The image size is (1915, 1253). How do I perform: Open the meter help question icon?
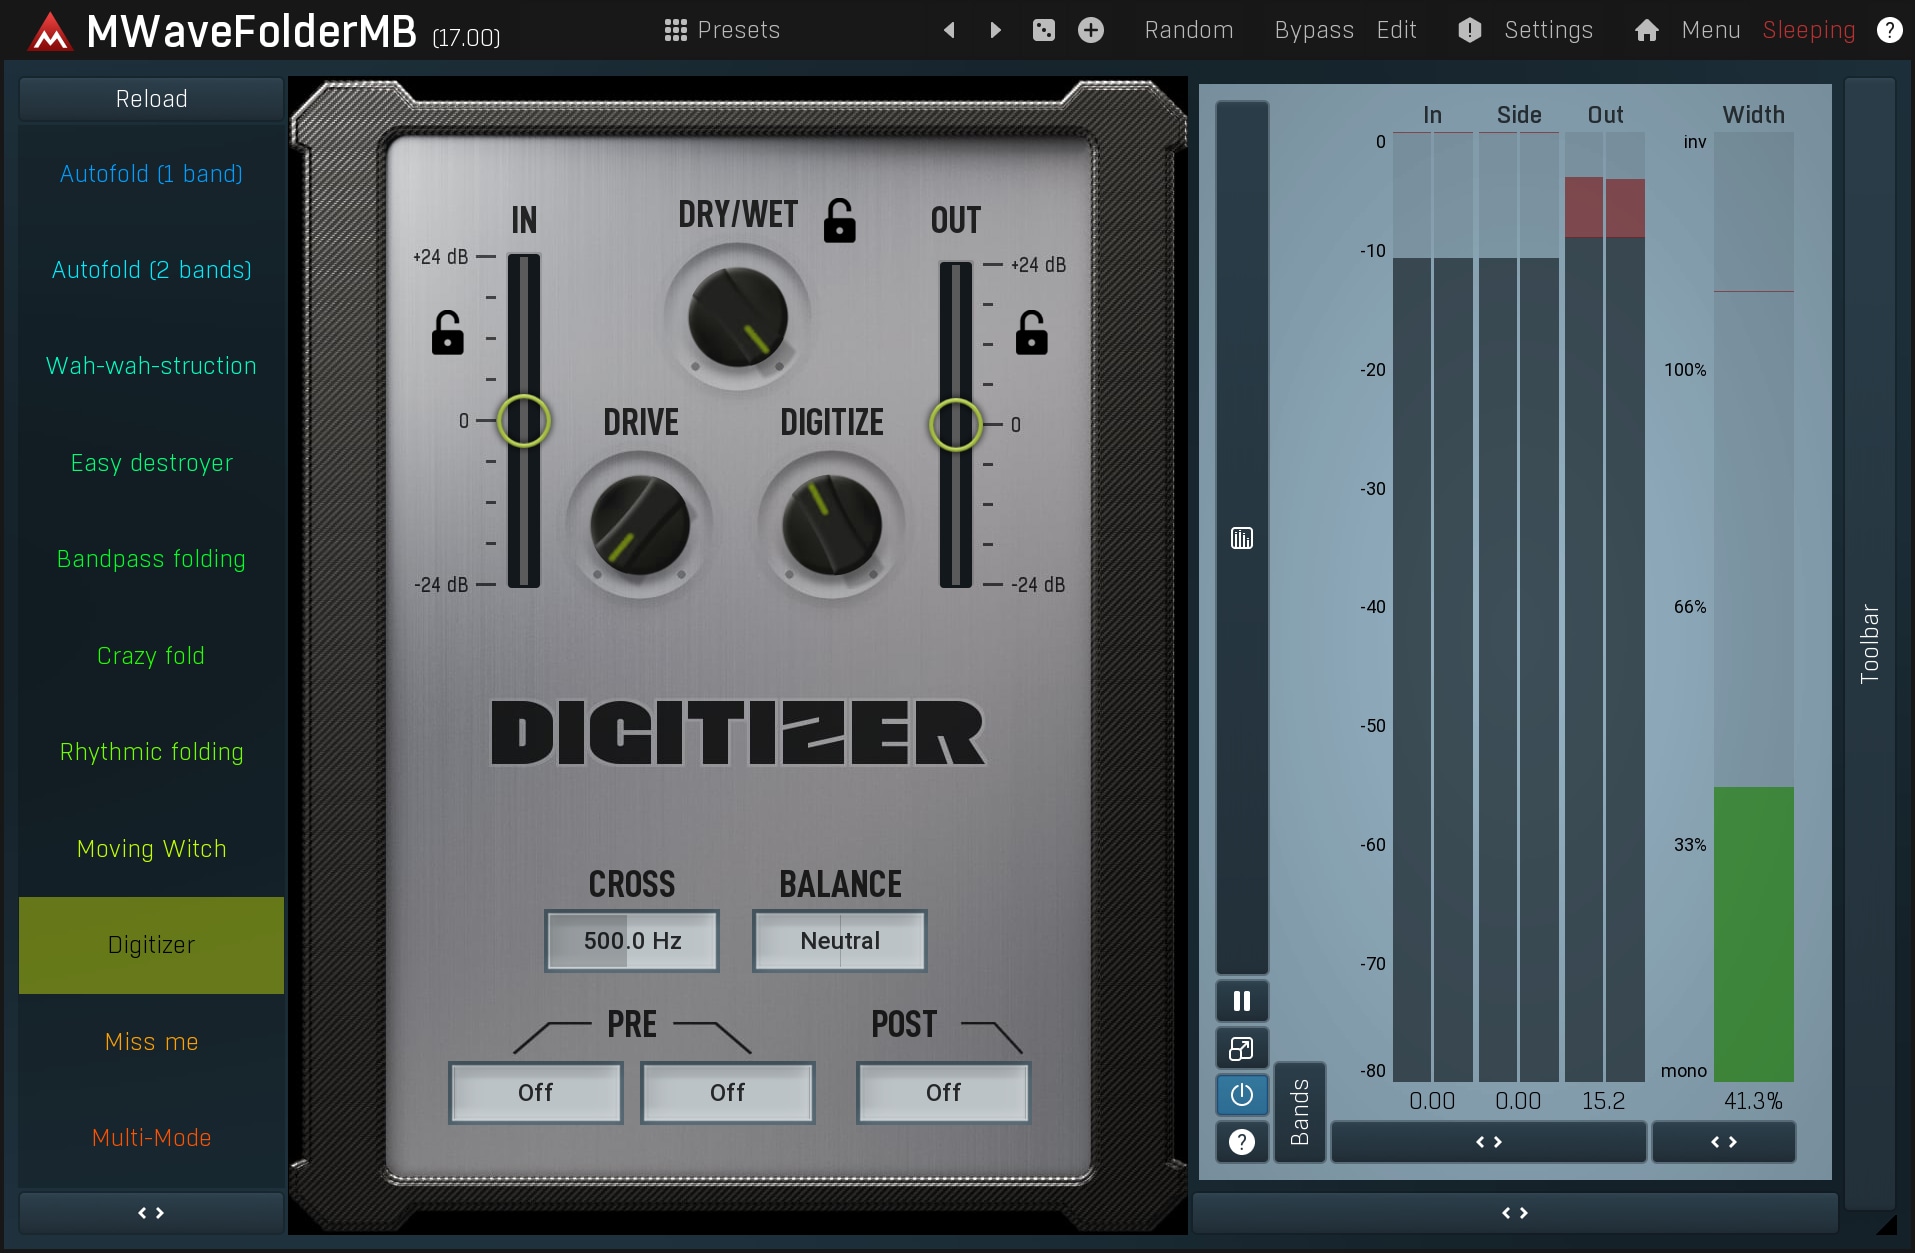(1242, 1142)
